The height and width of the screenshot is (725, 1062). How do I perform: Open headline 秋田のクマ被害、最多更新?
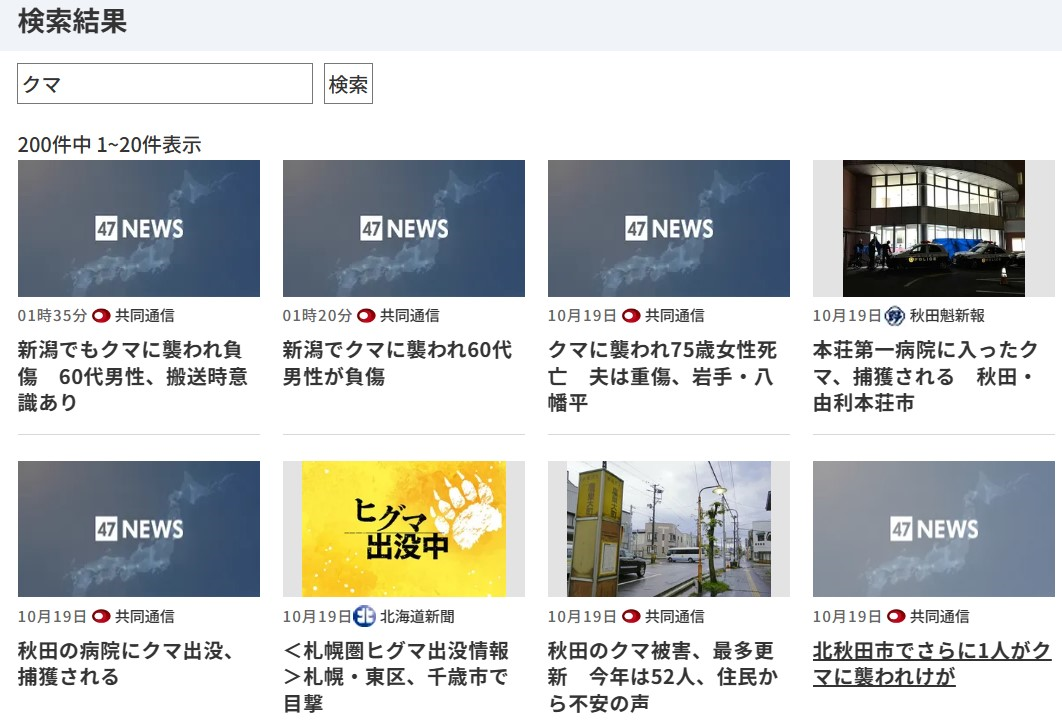662,677
